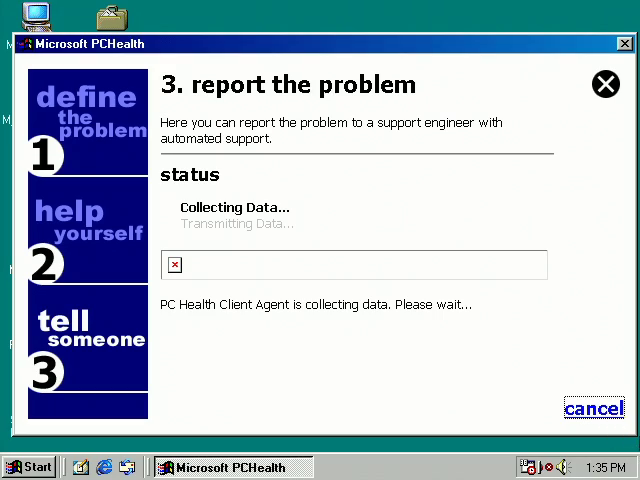
Task: Click the data collection progress bar
Action: click(x=354, y=265)
